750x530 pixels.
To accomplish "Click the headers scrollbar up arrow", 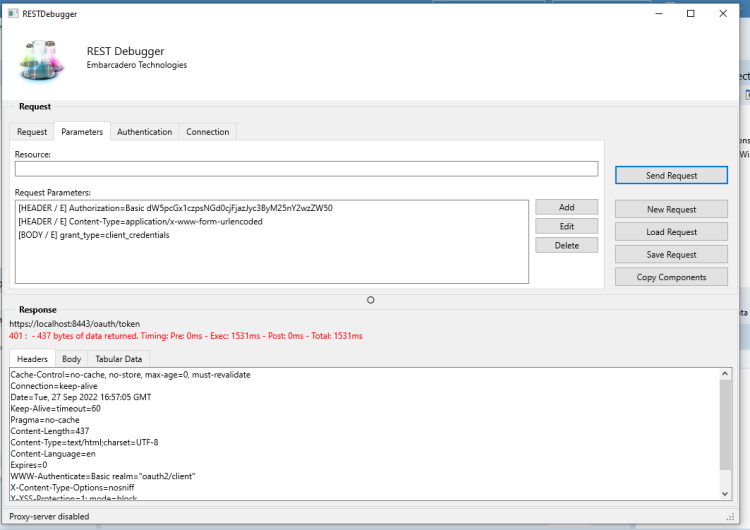I will (x=725, y=374).
